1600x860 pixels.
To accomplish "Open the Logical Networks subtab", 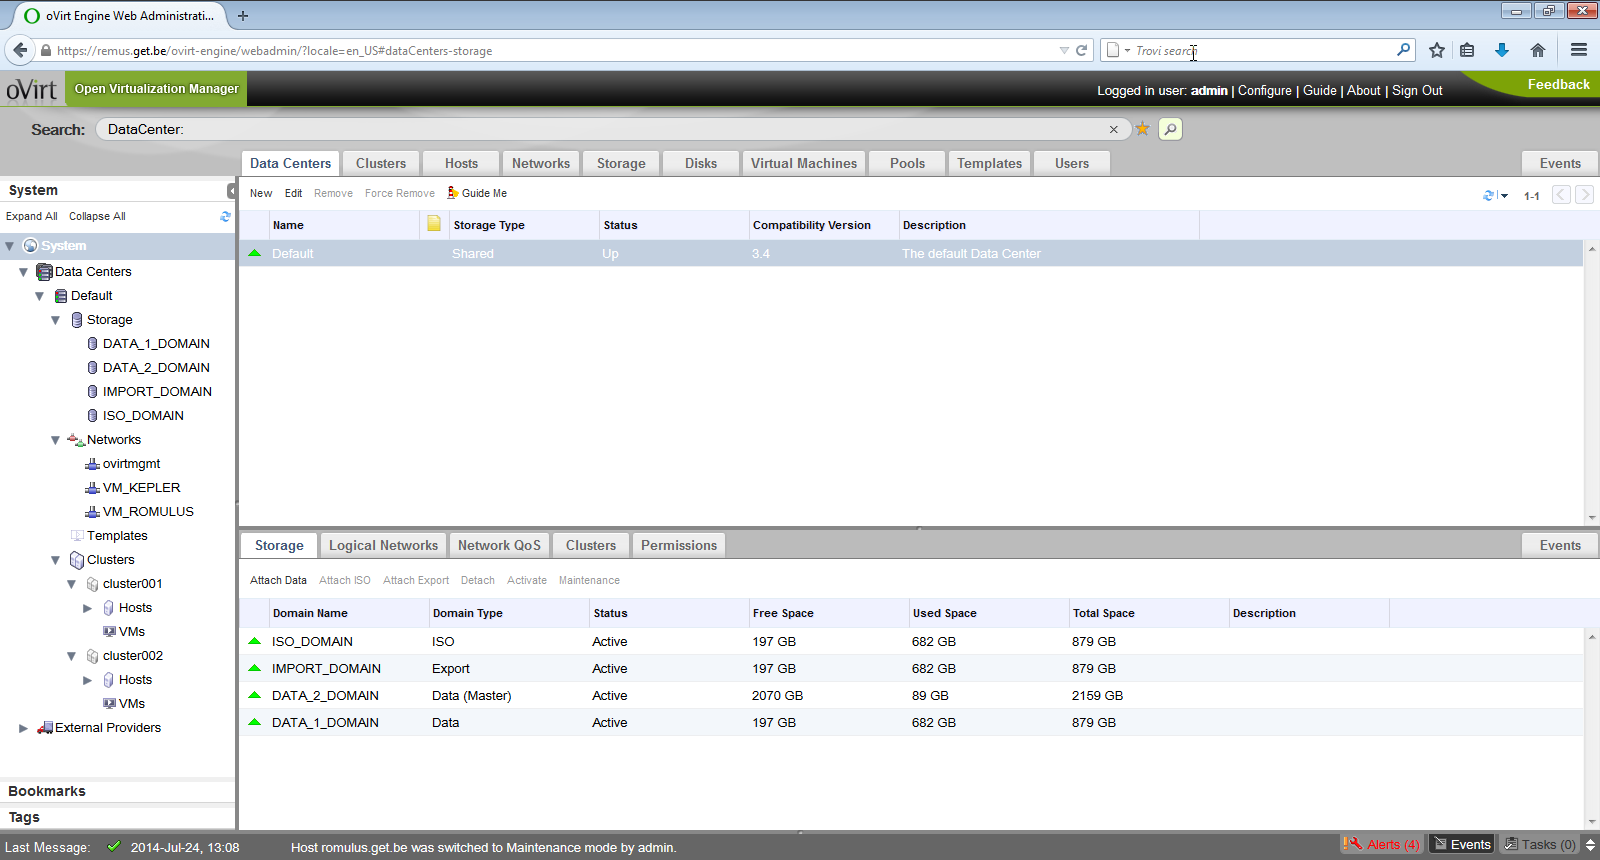I will point(383,545).
